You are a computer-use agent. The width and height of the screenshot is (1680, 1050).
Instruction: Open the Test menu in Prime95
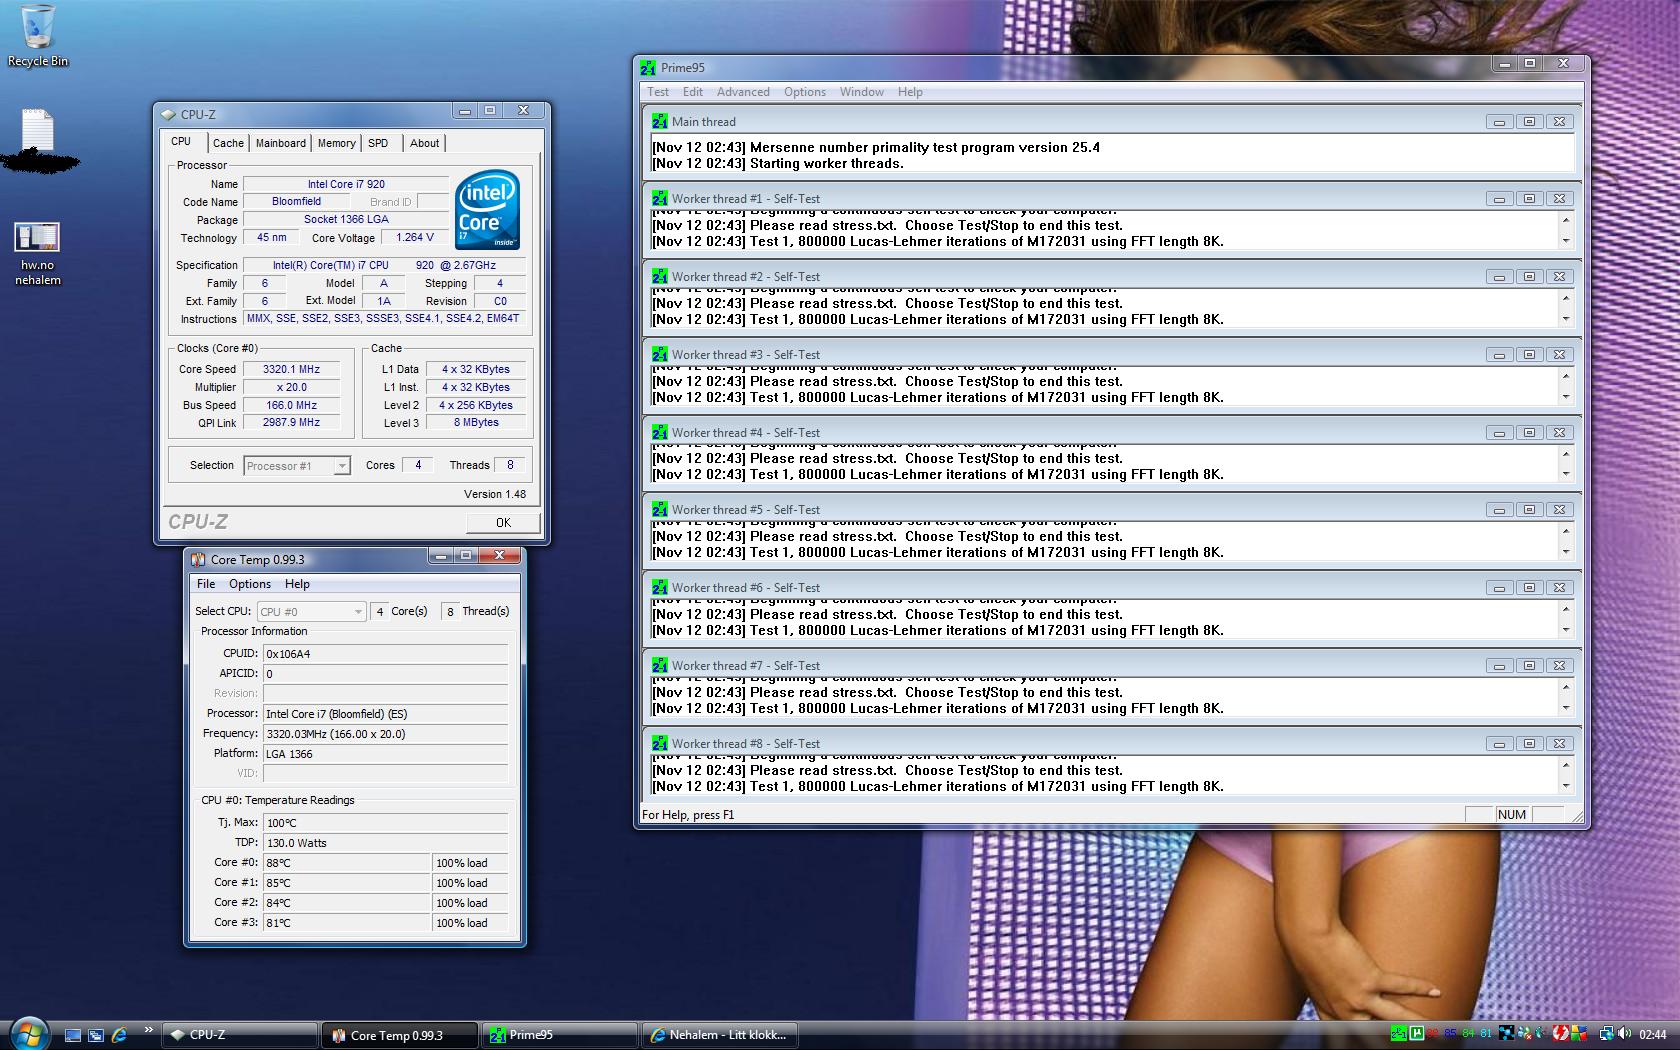pyautogui.click(x=658, y=92)
